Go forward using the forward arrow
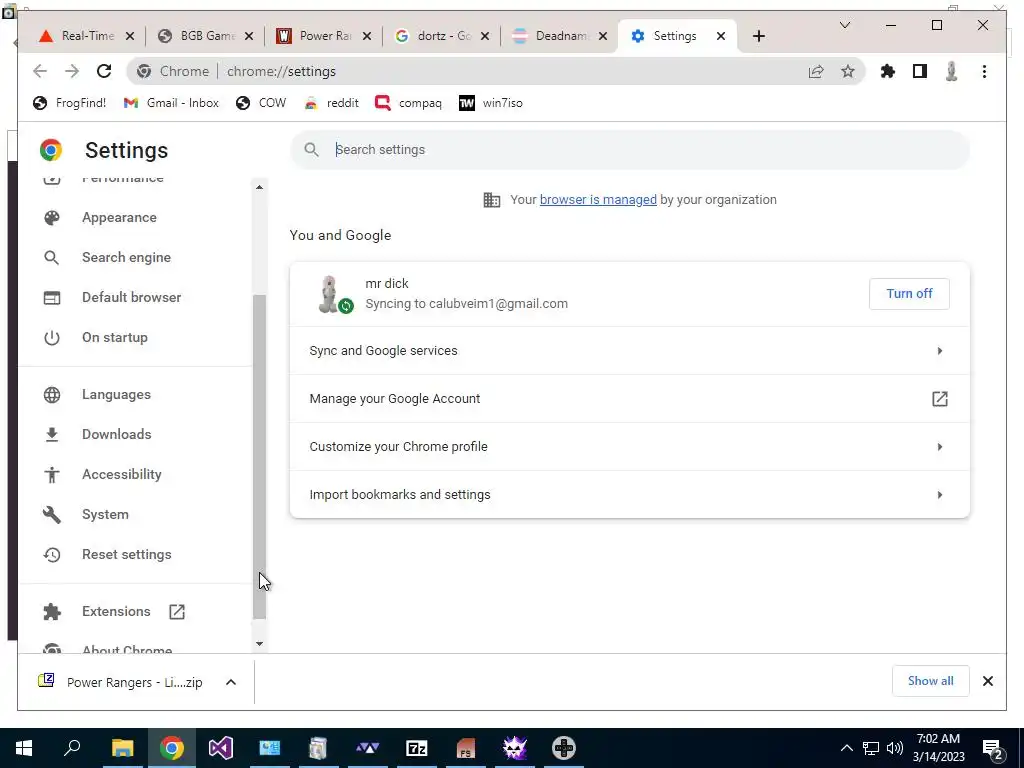This screenshot has height=768, width=1024. pyautogui.click(x=72, y=71)
